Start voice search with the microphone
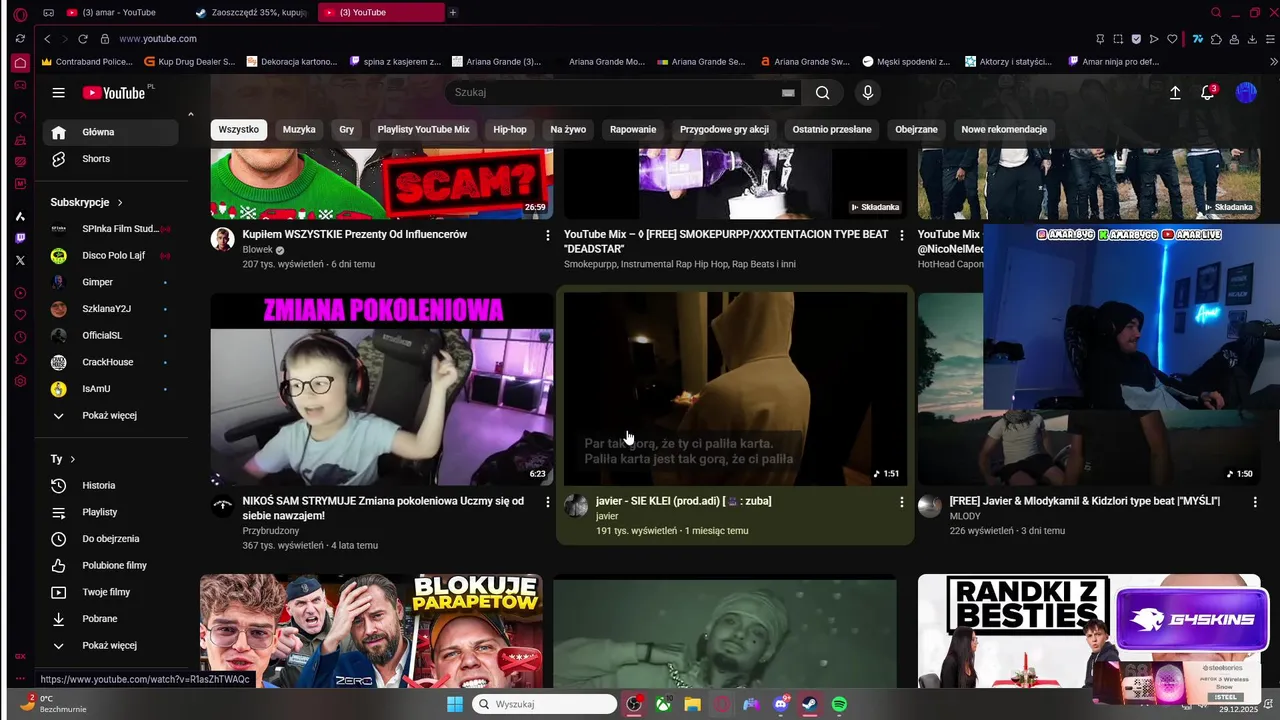 point(868,93)
